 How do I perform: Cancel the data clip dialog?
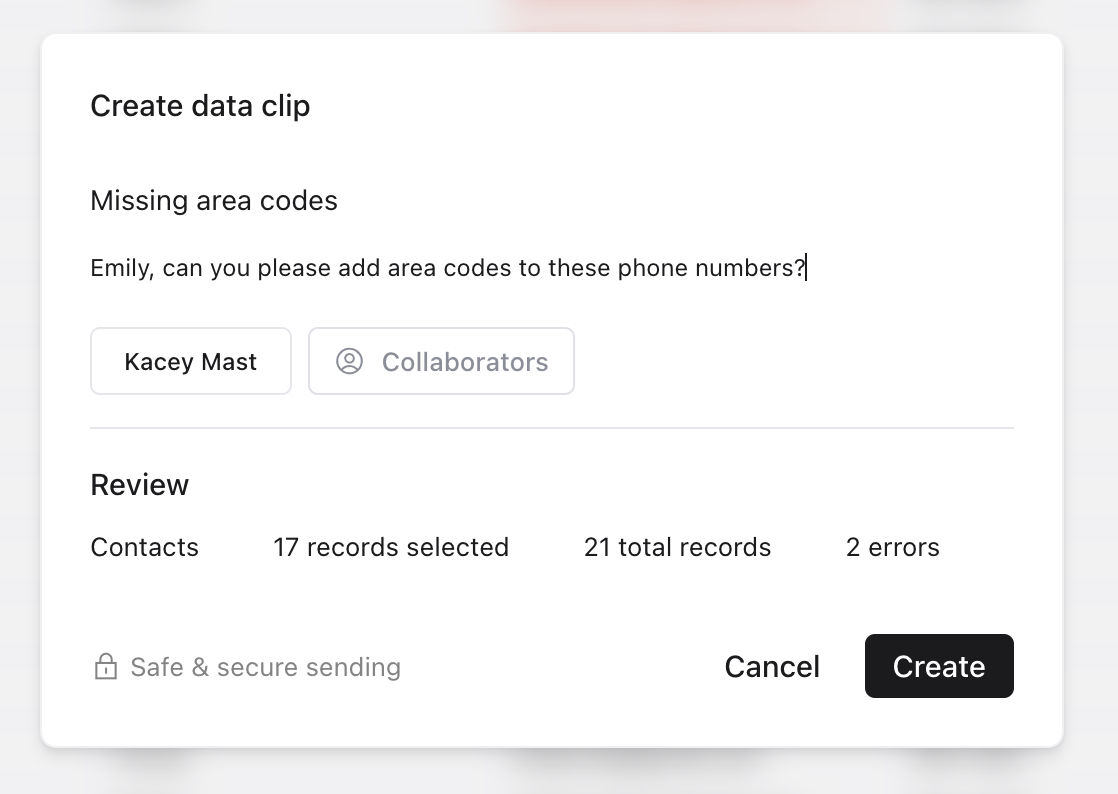pyautogui.click(x=772, y=667)
